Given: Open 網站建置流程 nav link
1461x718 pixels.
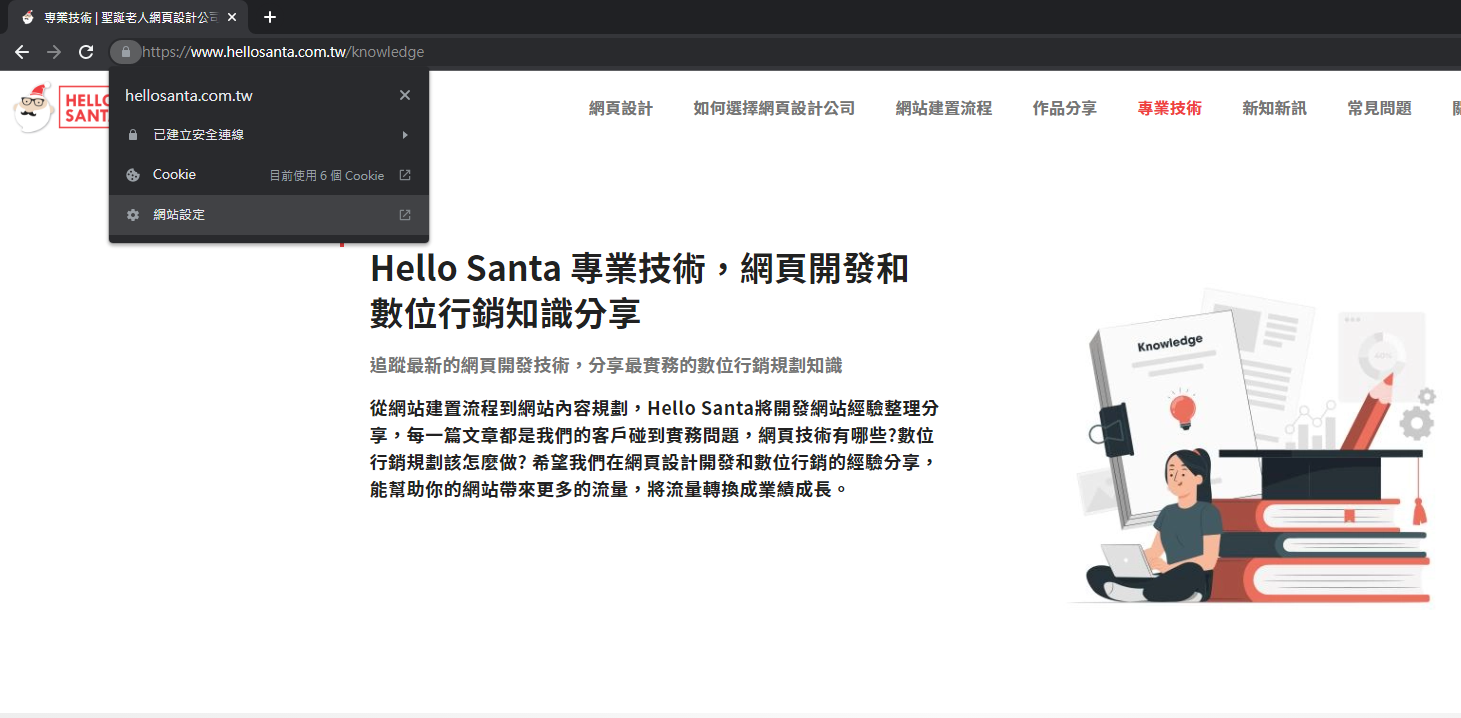Looking at the screenshot, I should 944,108.
